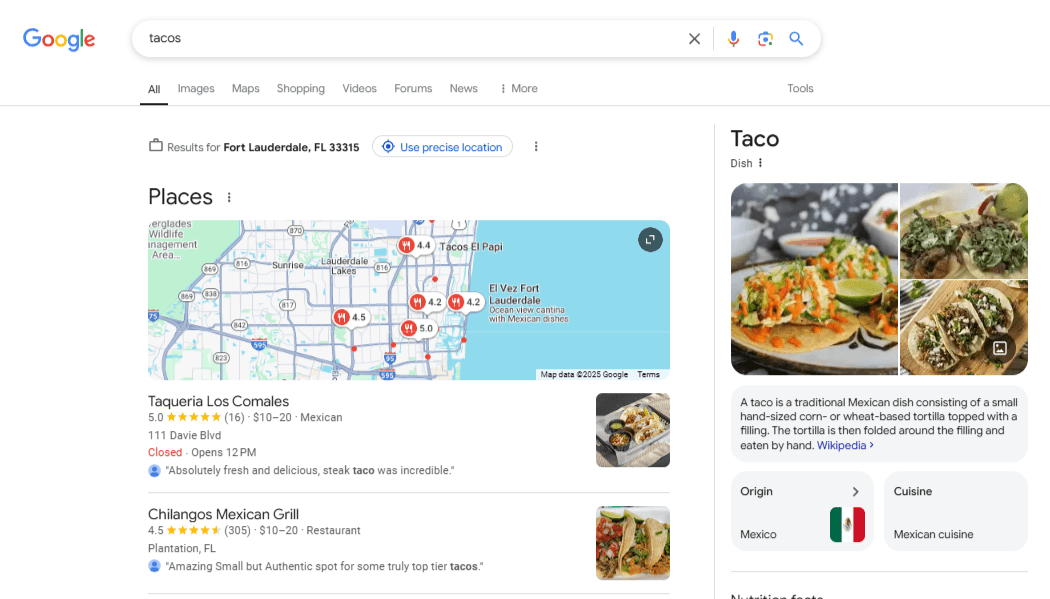1050x599 pixels.
Task: Switch to the Shopping tab
Action: (301, 88)
